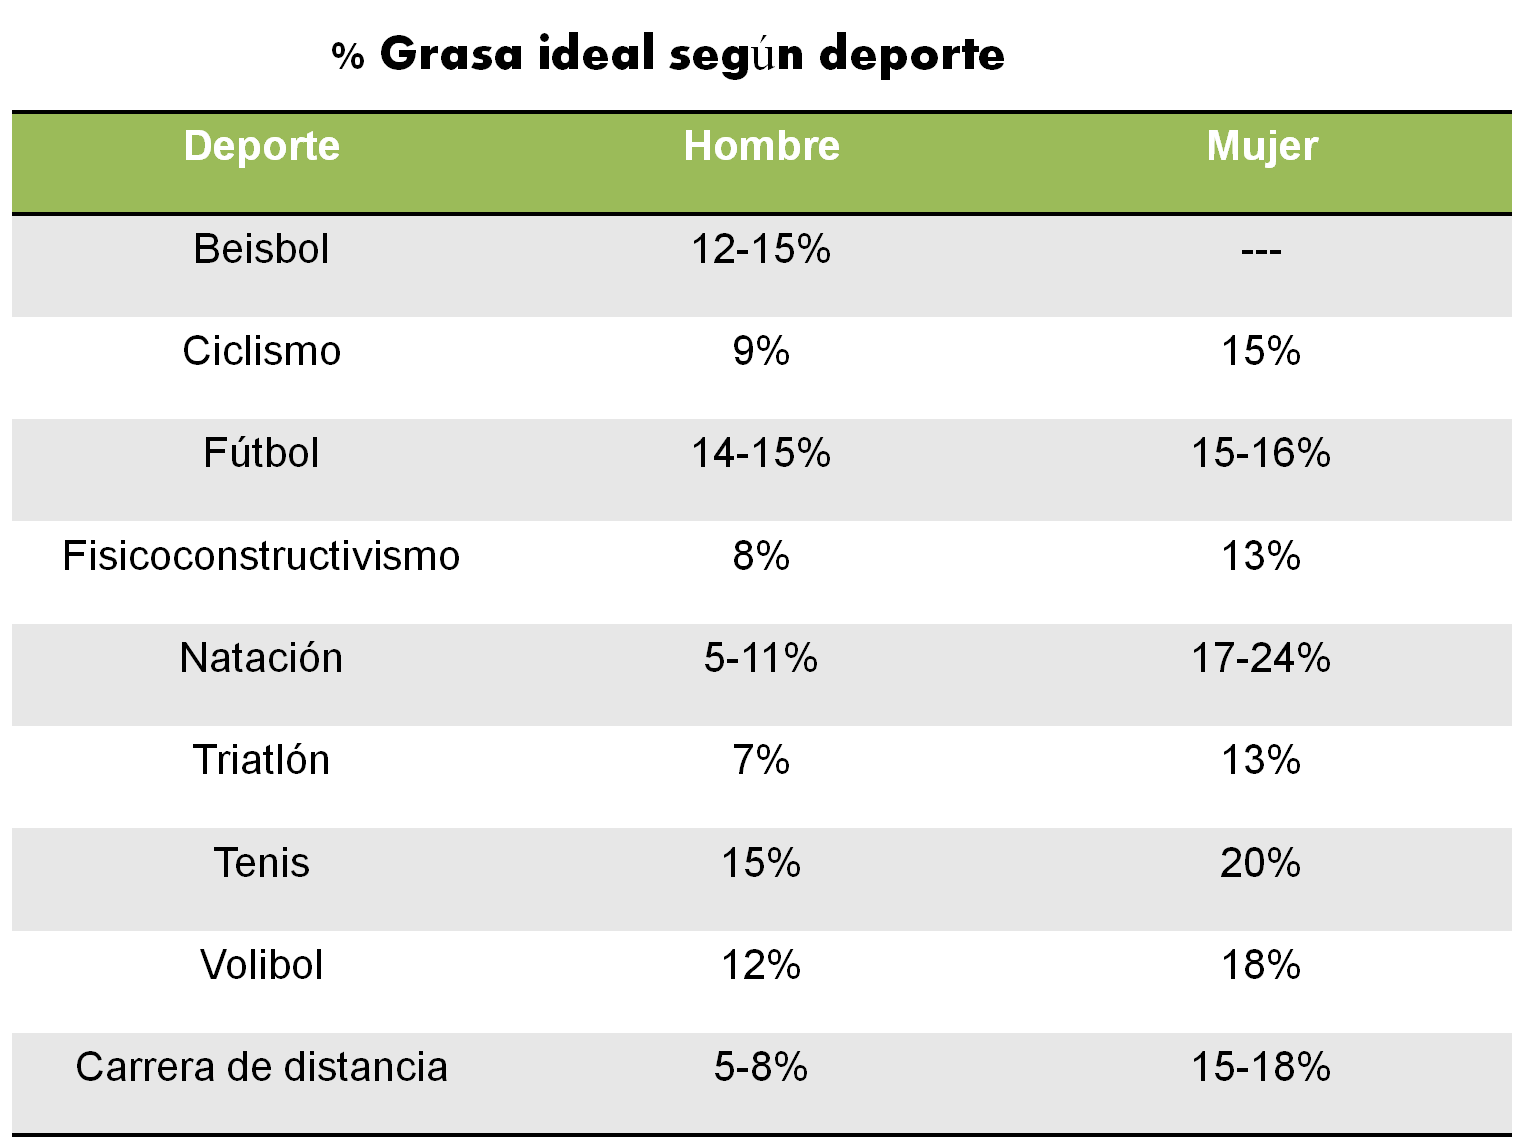Select the Fútbol row label
Screen dimensions: 1524x1147
(262, 453)
